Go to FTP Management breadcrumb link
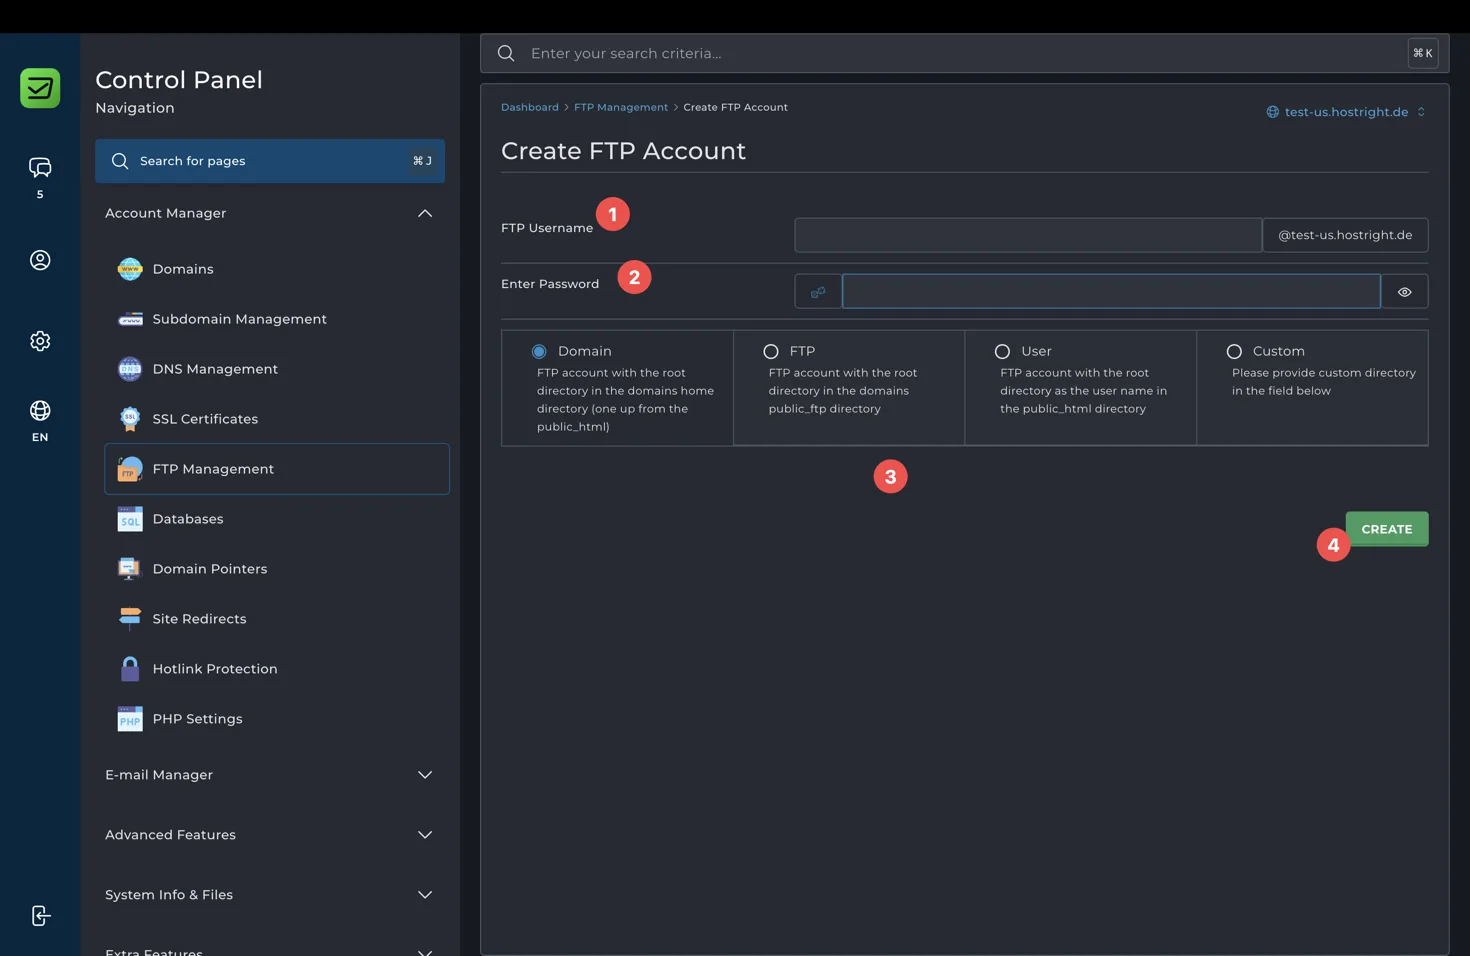This screenshot has width=1470, height=956. pyautogui.click(x=621, y=107)
